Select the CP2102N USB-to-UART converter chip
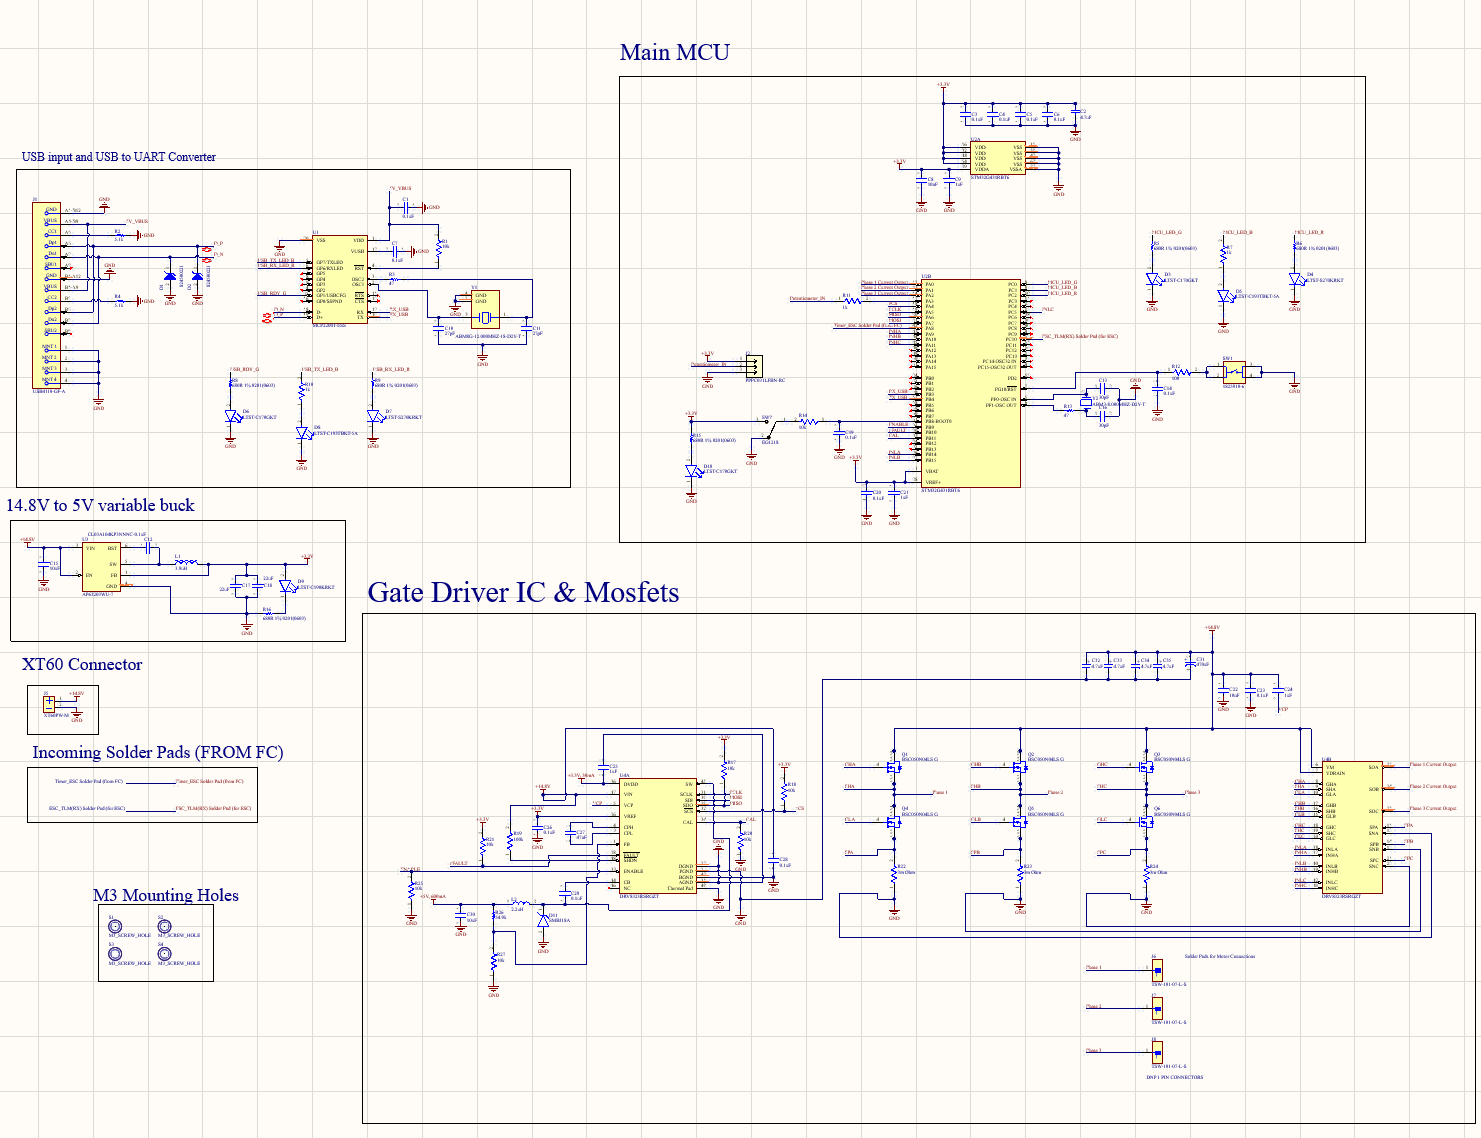The height and width of the screenshot is (1138, 1481). point(340,280)
